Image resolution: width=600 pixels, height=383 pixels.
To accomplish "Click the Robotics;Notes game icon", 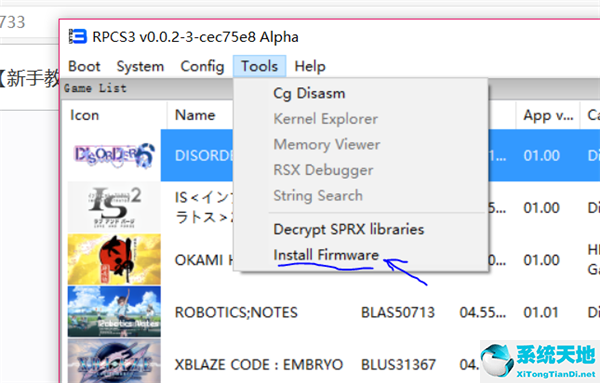I will coord(114,311).
